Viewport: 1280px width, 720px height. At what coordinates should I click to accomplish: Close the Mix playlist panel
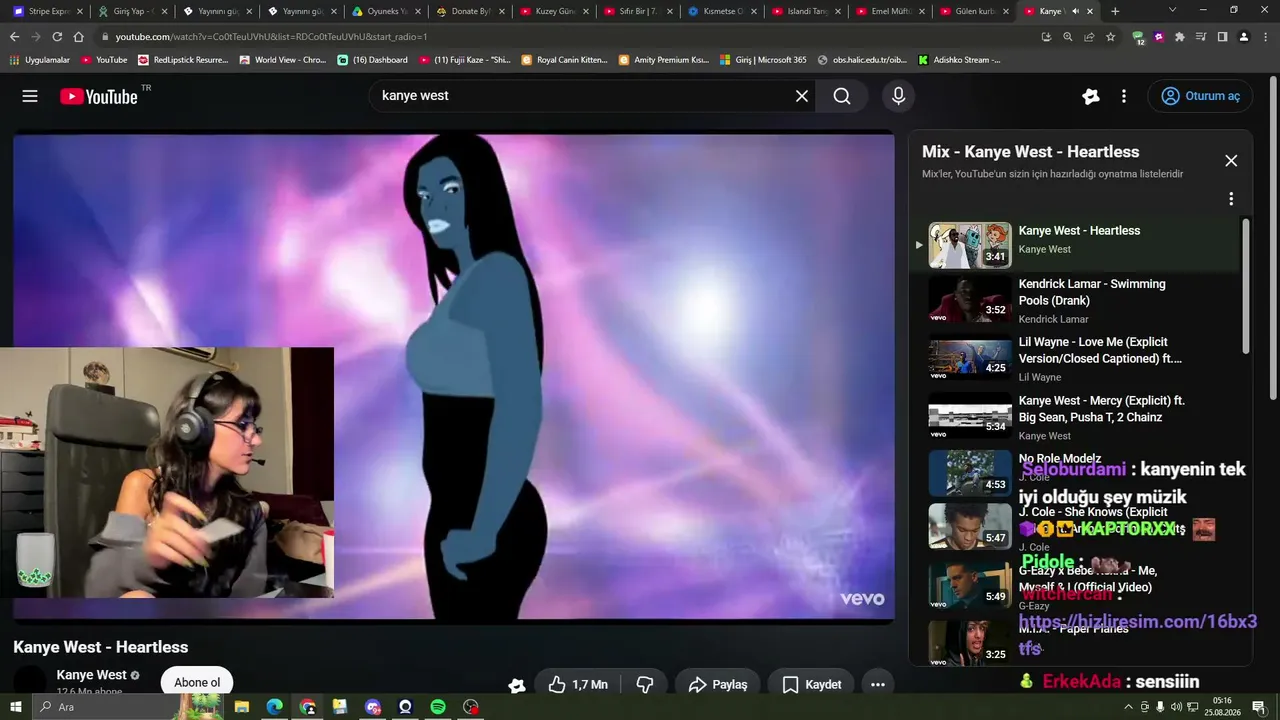coord(1231,161)
